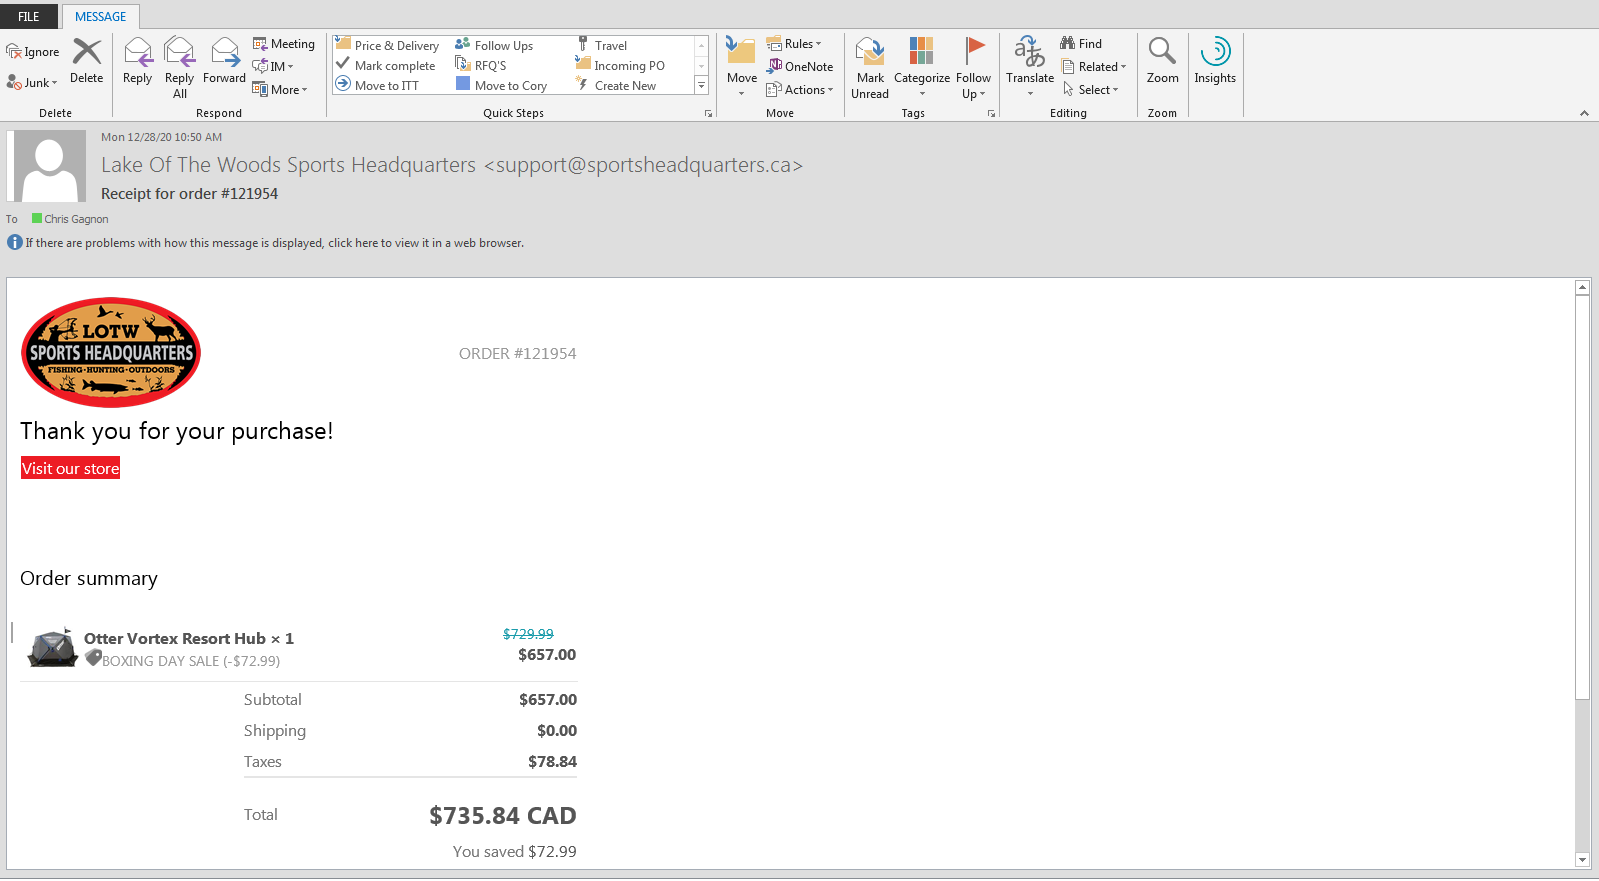
Task: Click the Taxes amount $78.84
Action: [553, 762]
